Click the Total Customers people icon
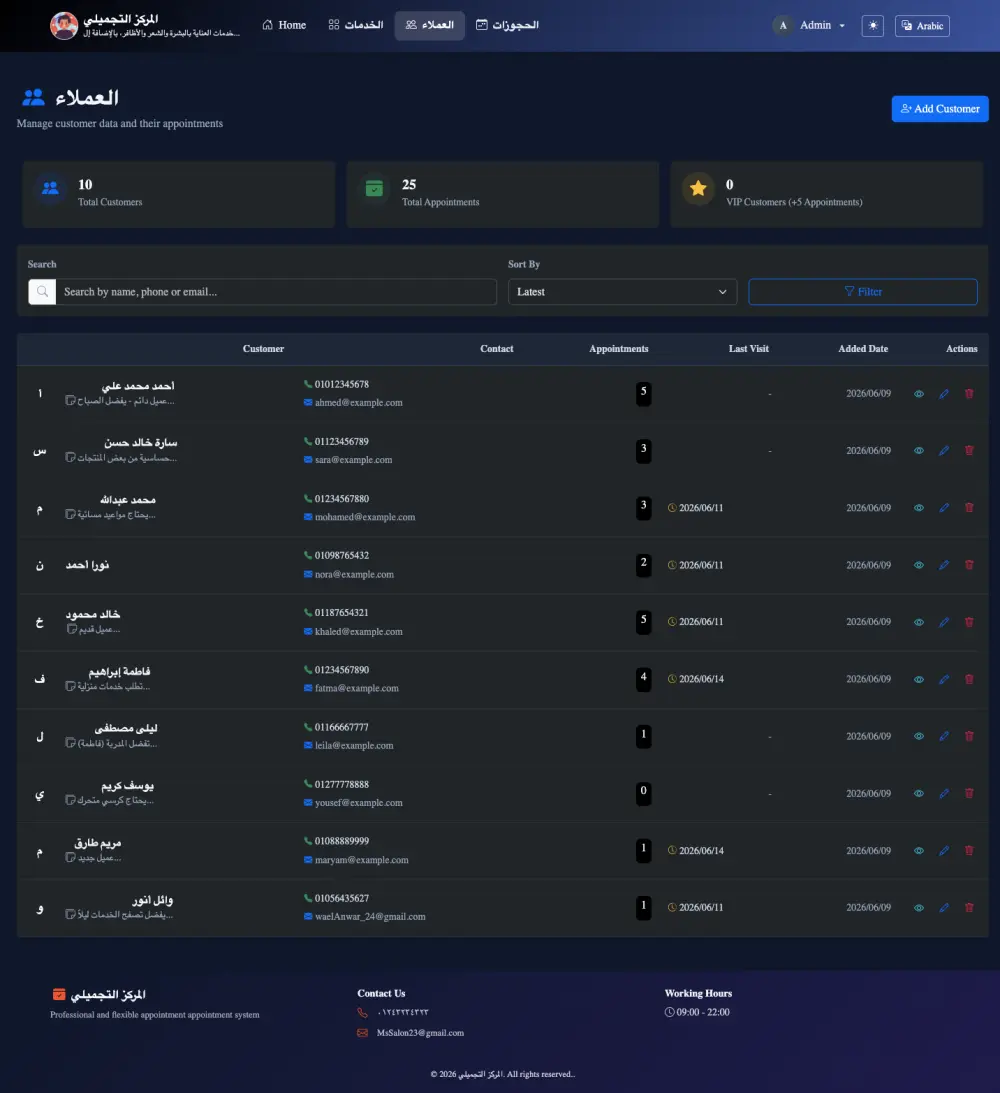 pos(50,188)
